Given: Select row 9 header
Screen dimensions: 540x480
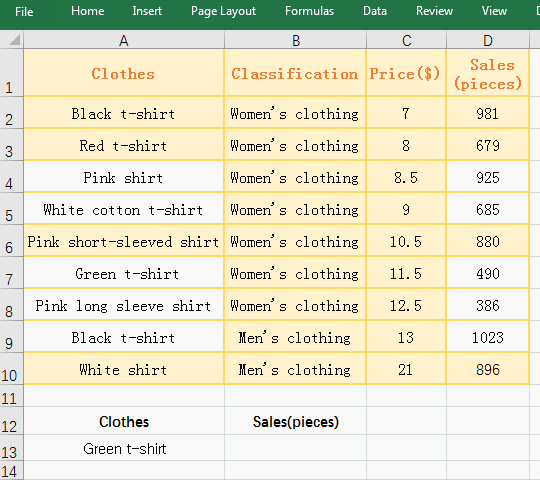Looking at the screenshot, I should tap(12, 337).
